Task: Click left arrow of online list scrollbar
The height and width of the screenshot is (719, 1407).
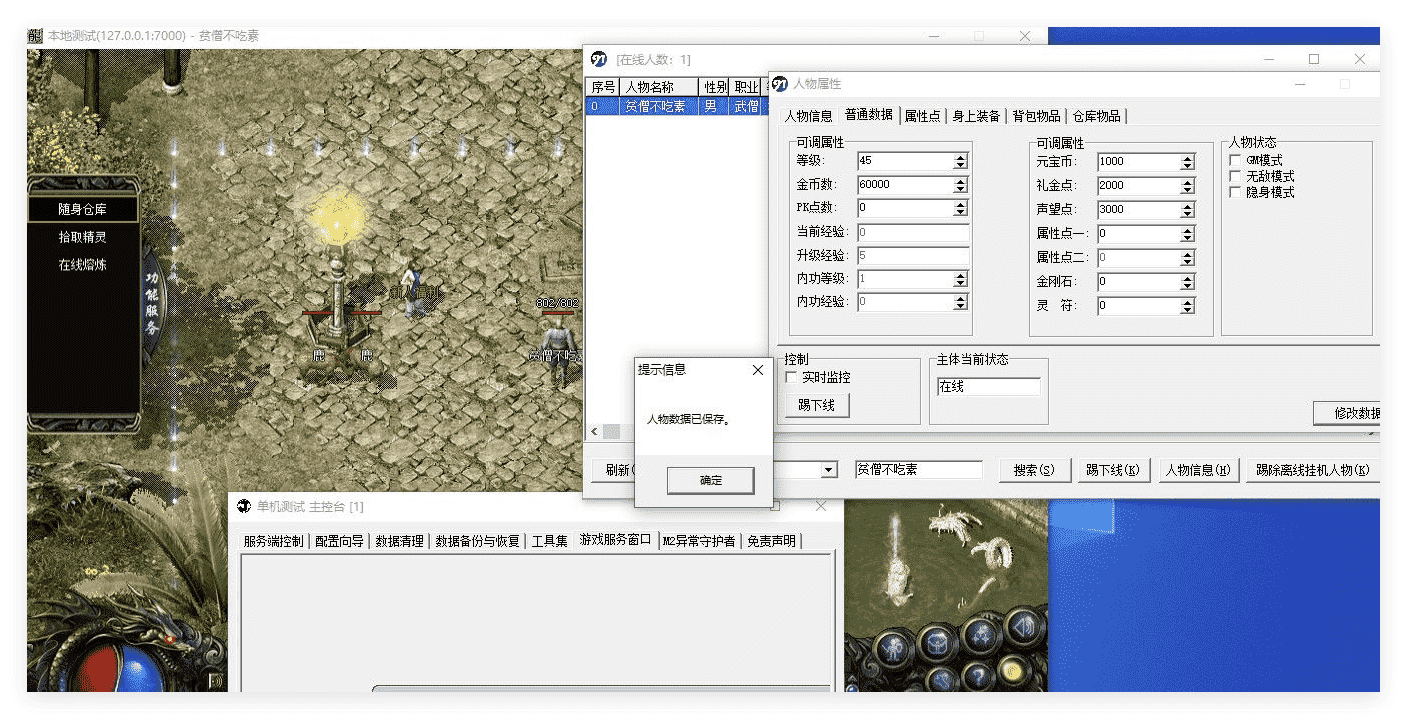Action: [594, 431]
